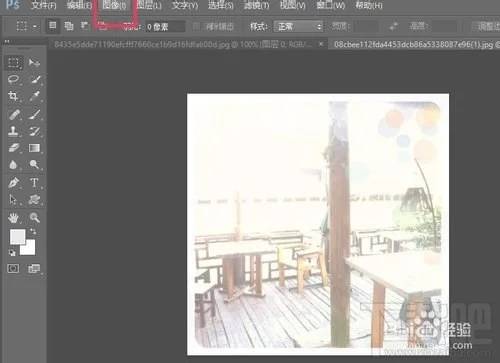500x363 pixels.
Task: Switch to the 08cbee112fda4453 document tab
Action: (x=415, y=44)
